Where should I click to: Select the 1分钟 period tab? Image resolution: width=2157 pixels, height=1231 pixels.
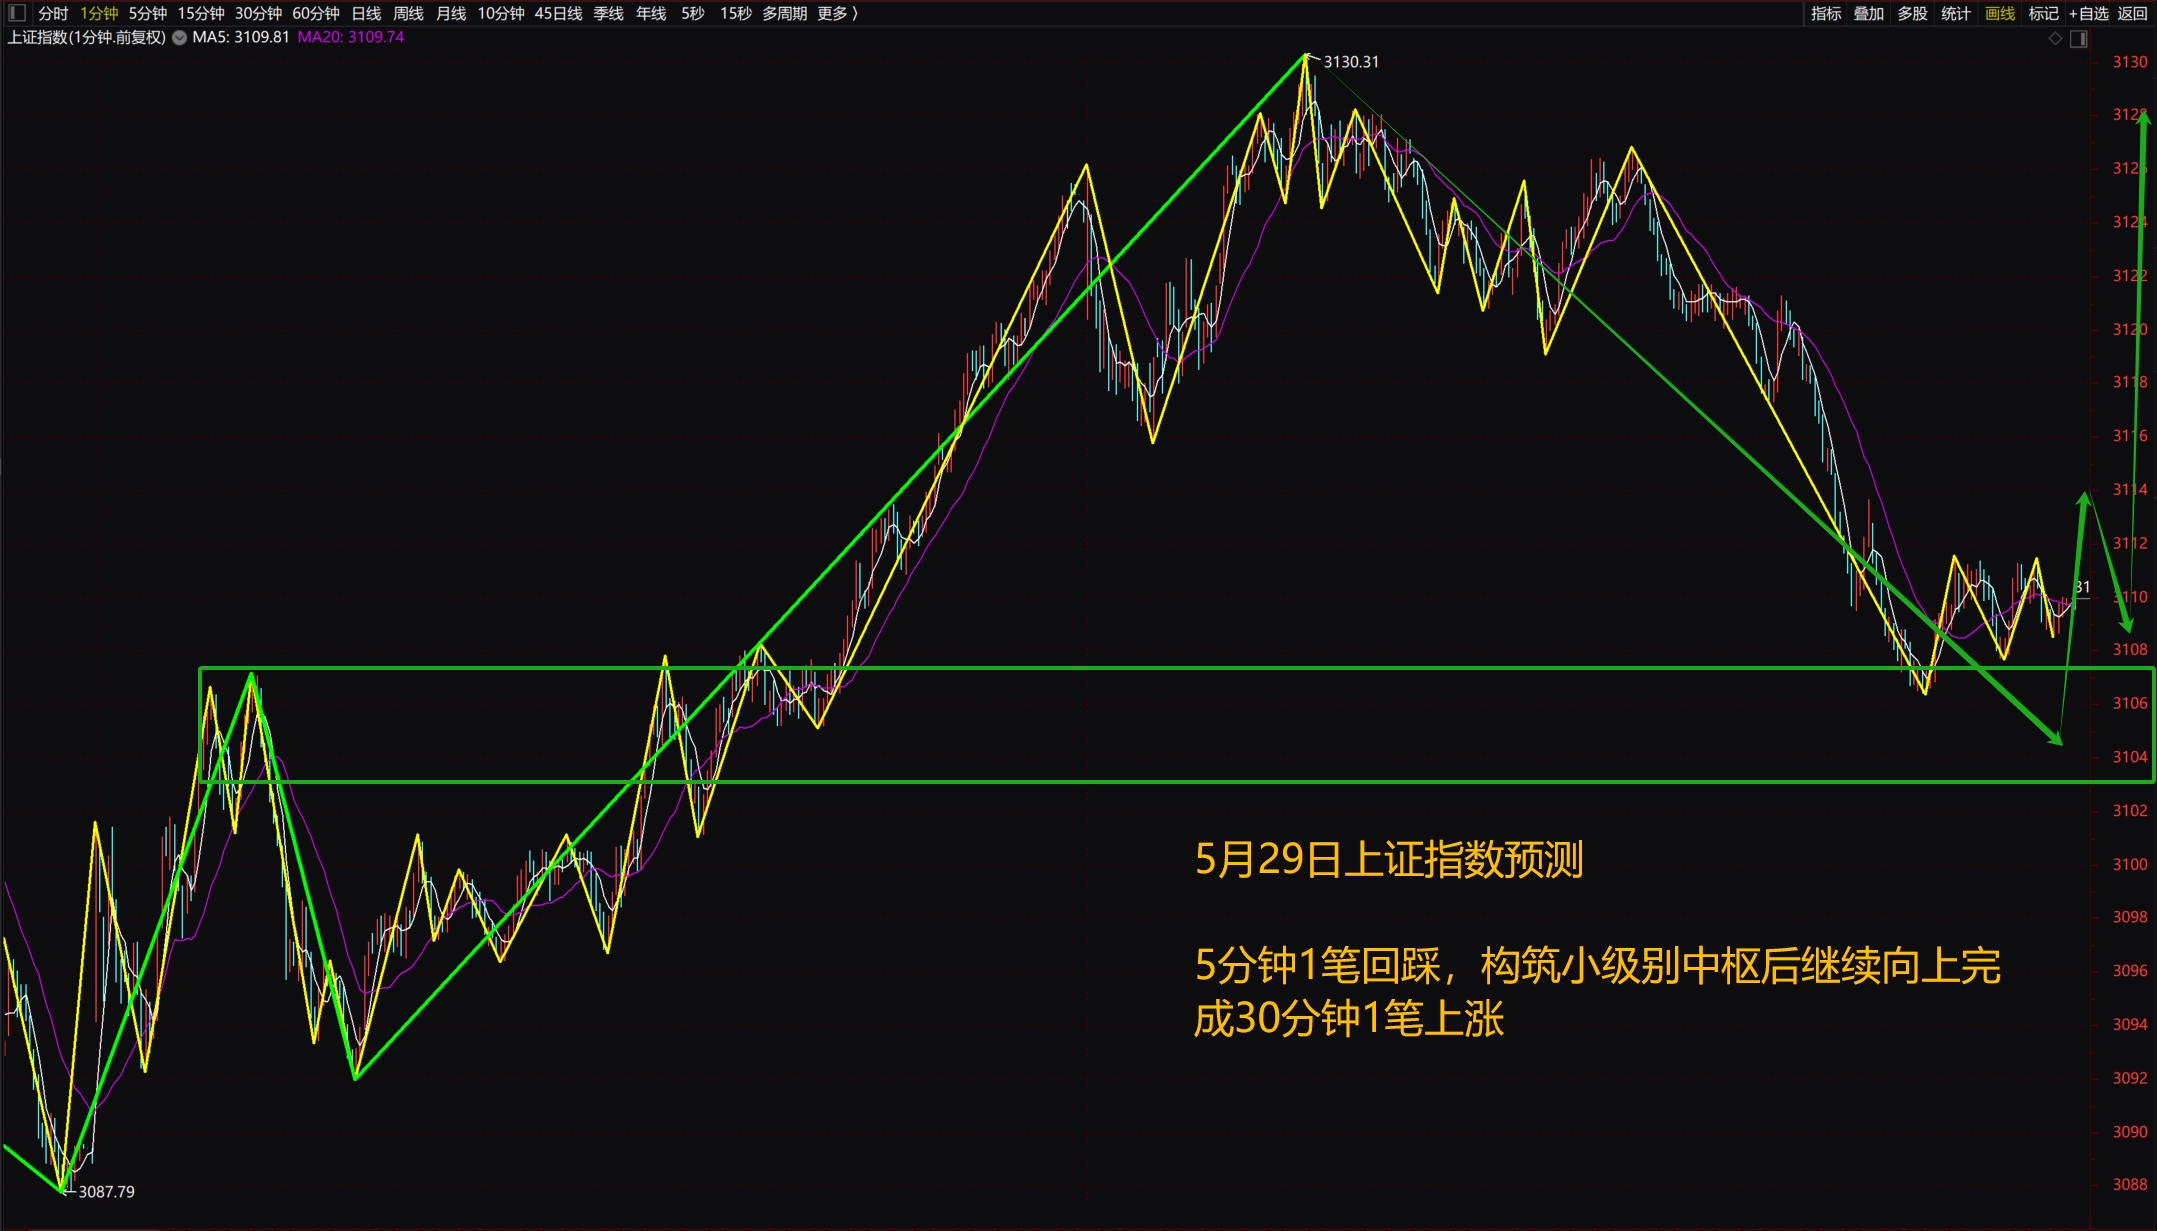99,13
